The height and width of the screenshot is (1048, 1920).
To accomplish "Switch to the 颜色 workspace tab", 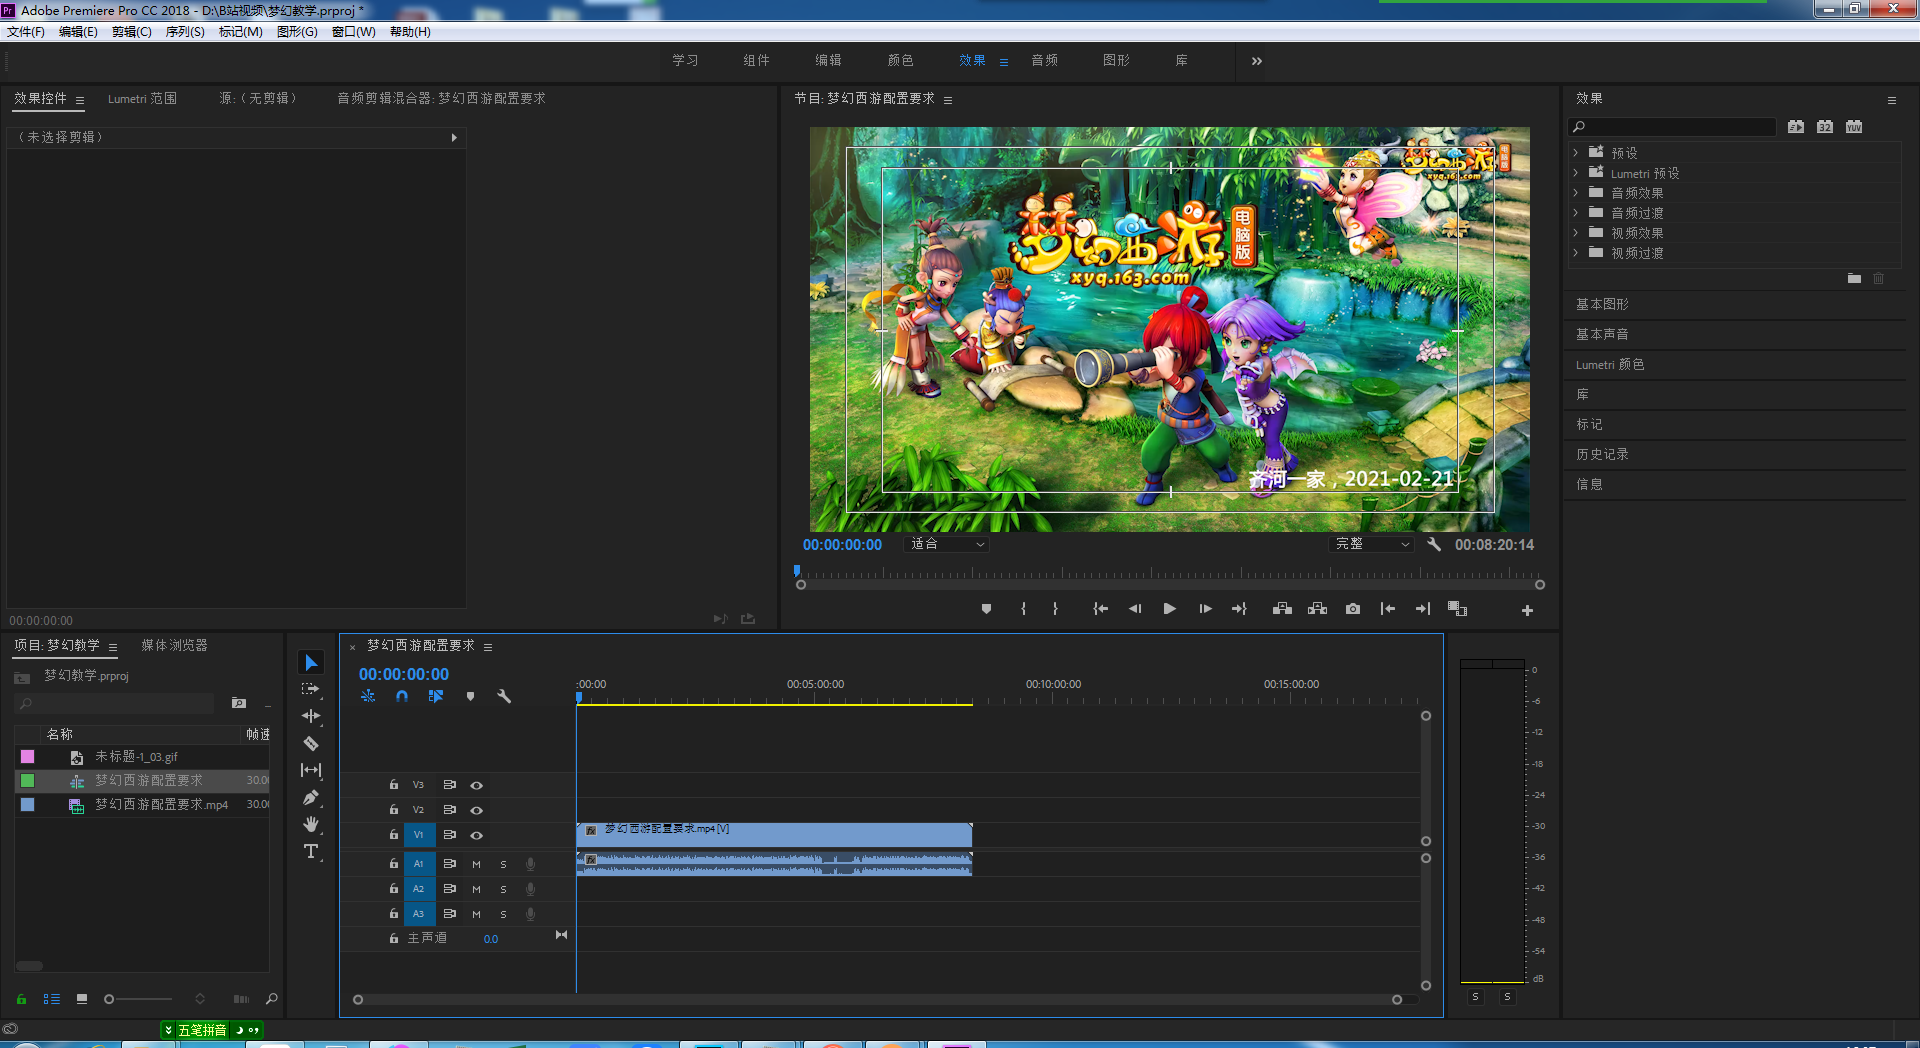I will click(x=900, y=61).
